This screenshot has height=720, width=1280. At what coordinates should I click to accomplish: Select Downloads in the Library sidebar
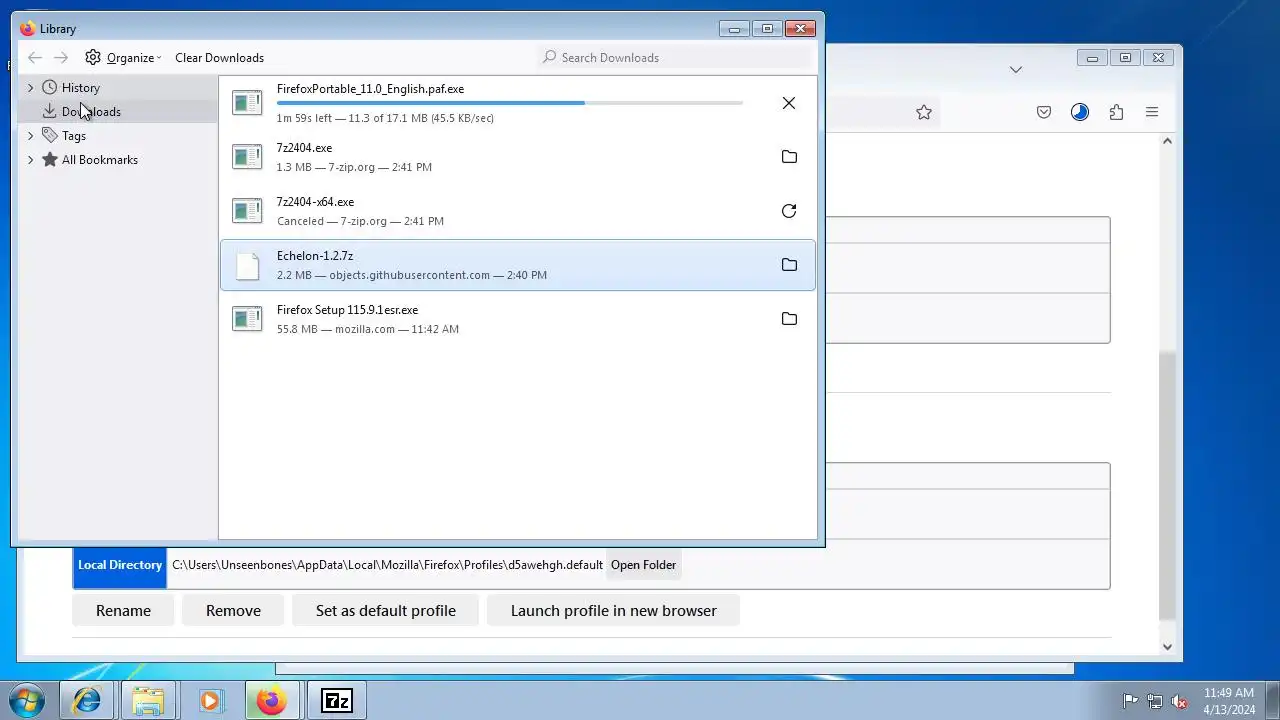[x=91, y=112]
